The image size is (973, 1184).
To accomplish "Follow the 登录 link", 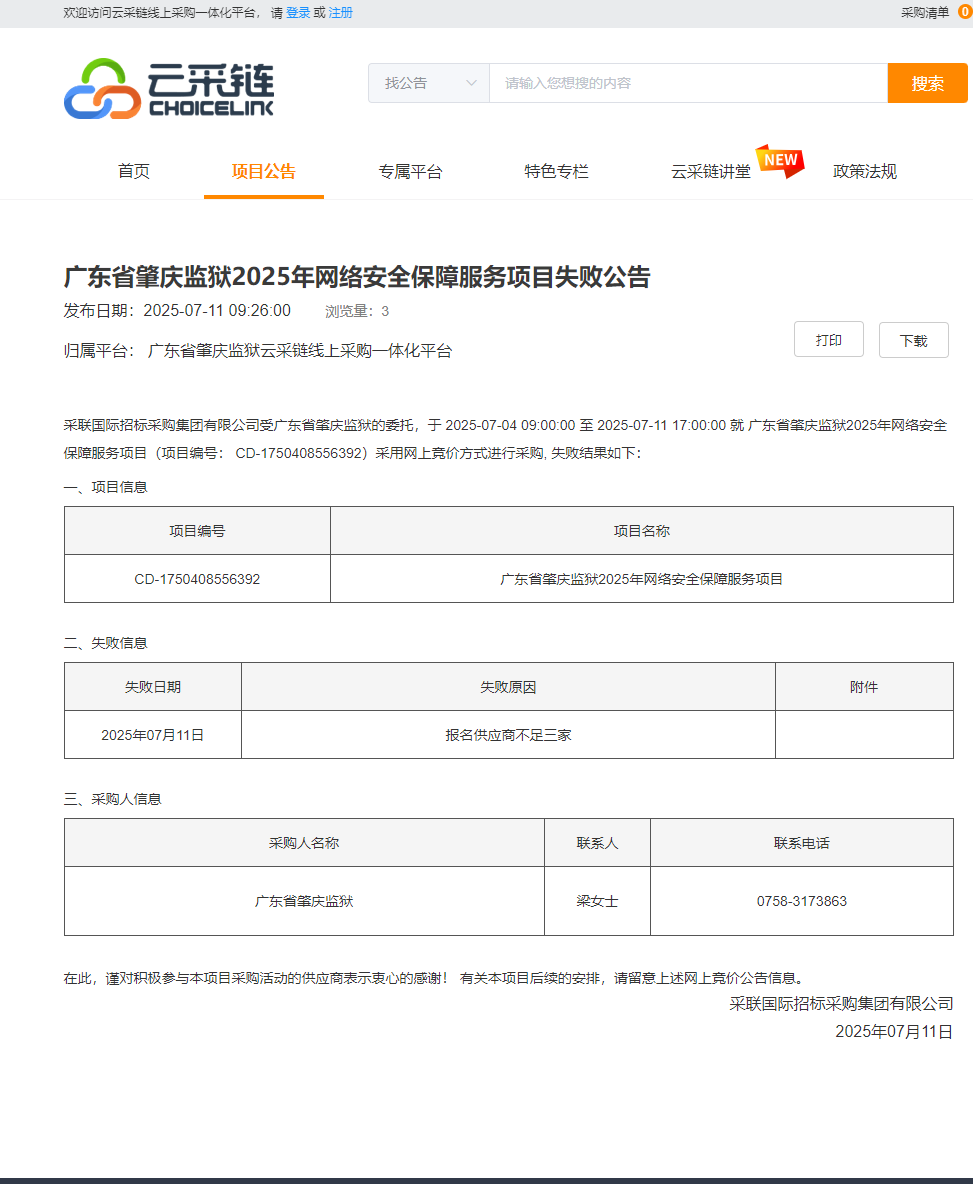I will click(x=297, y=13).
